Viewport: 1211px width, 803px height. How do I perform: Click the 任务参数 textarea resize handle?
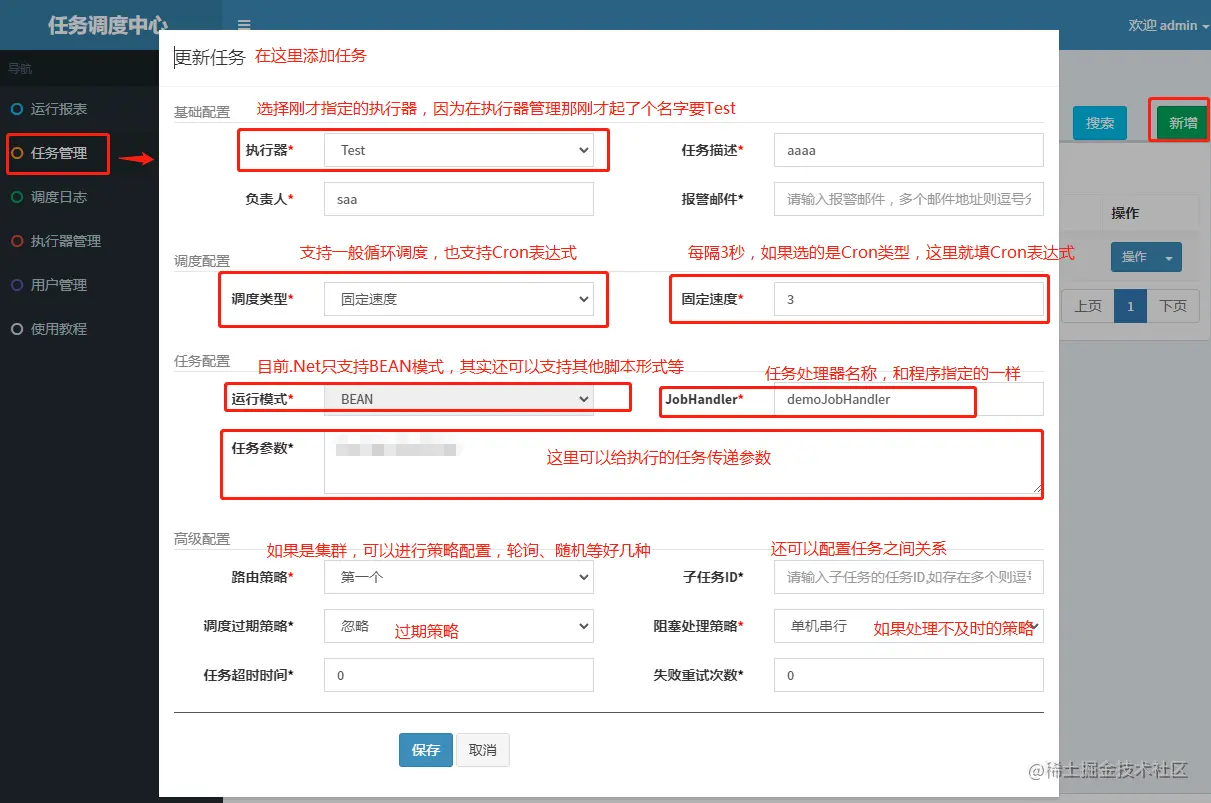pyautogui.click(x=1037, y=488)
